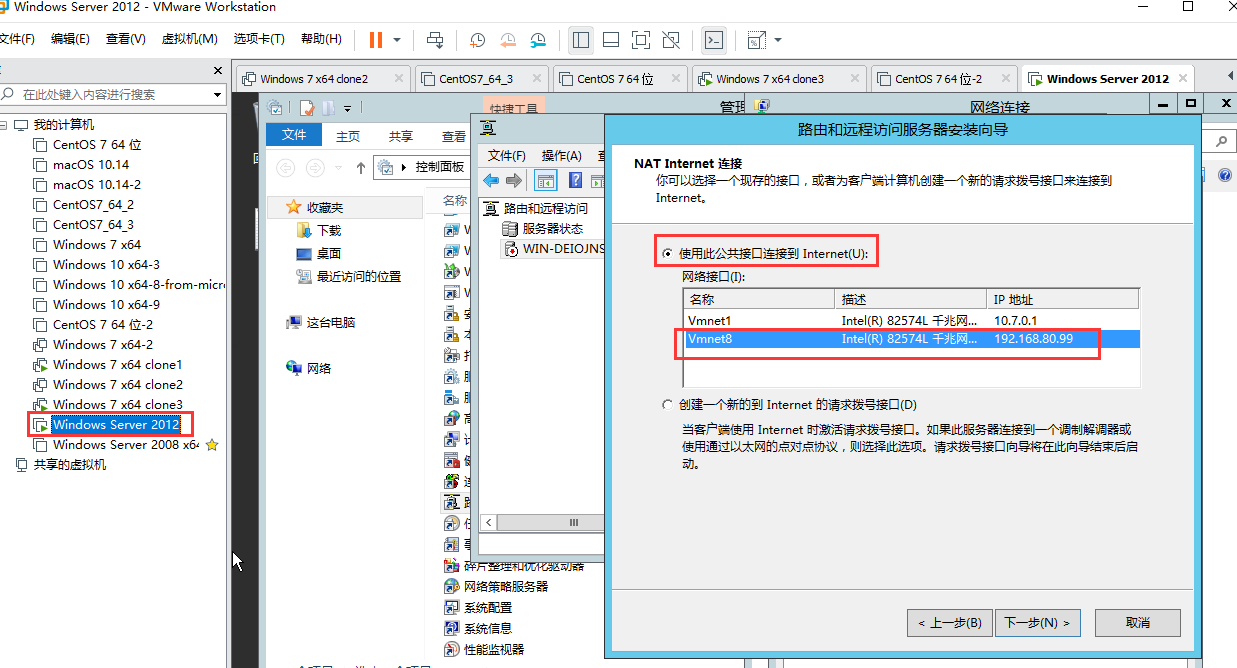1237x668 pixels.
Task: Open 桌面 in Explorer sidebar
Action: (319, 253)
